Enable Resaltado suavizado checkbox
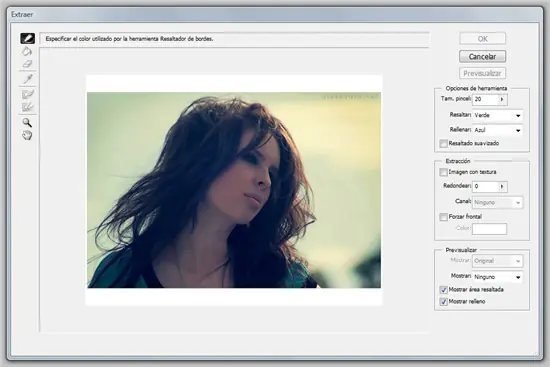The width and height of the screenshot is (550, 367). pos(443,144)
